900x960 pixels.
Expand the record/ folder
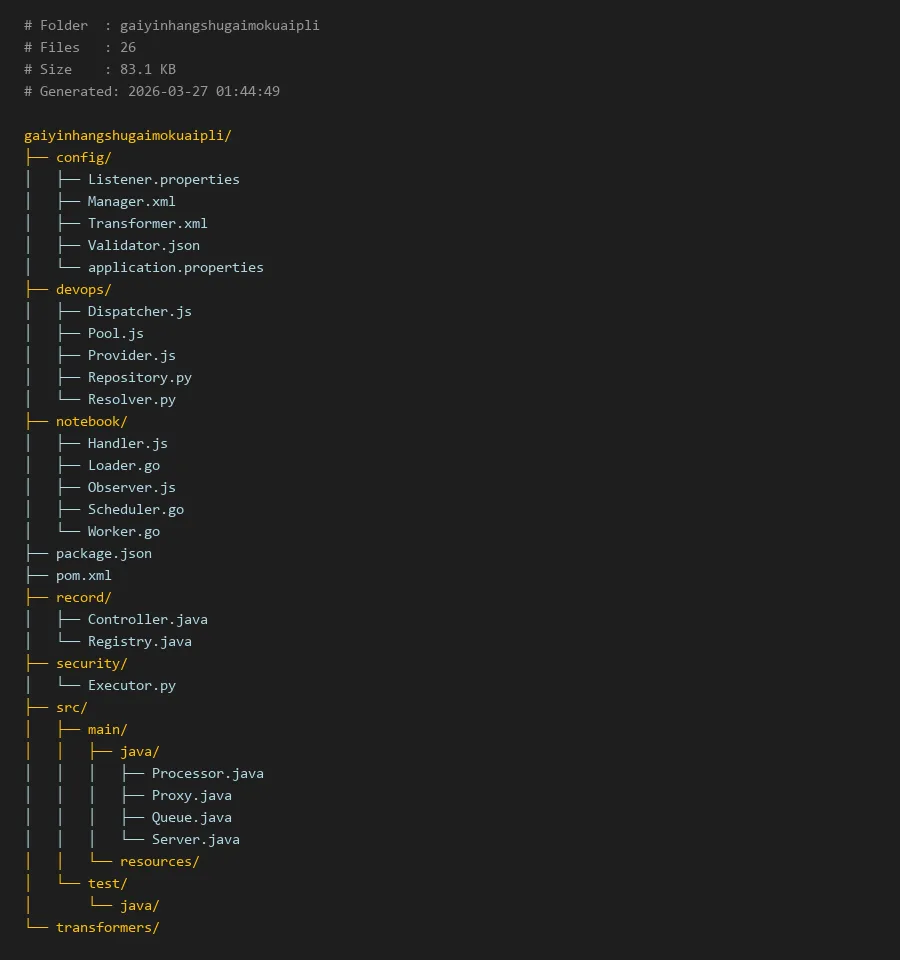83,597
